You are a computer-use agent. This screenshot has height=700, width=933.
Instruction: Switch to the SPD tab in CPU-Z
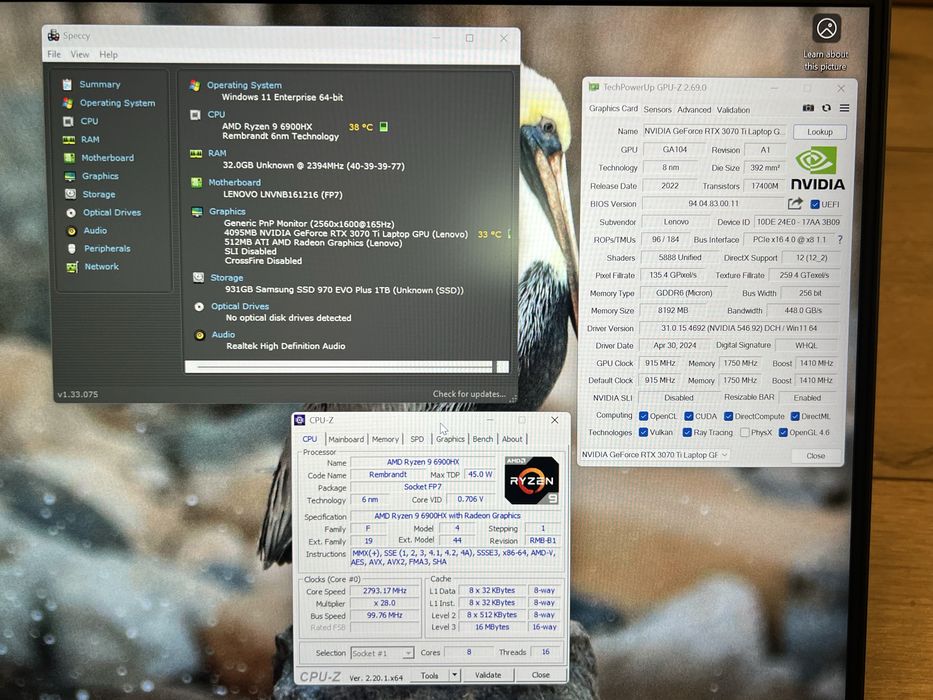click(417, 439)
